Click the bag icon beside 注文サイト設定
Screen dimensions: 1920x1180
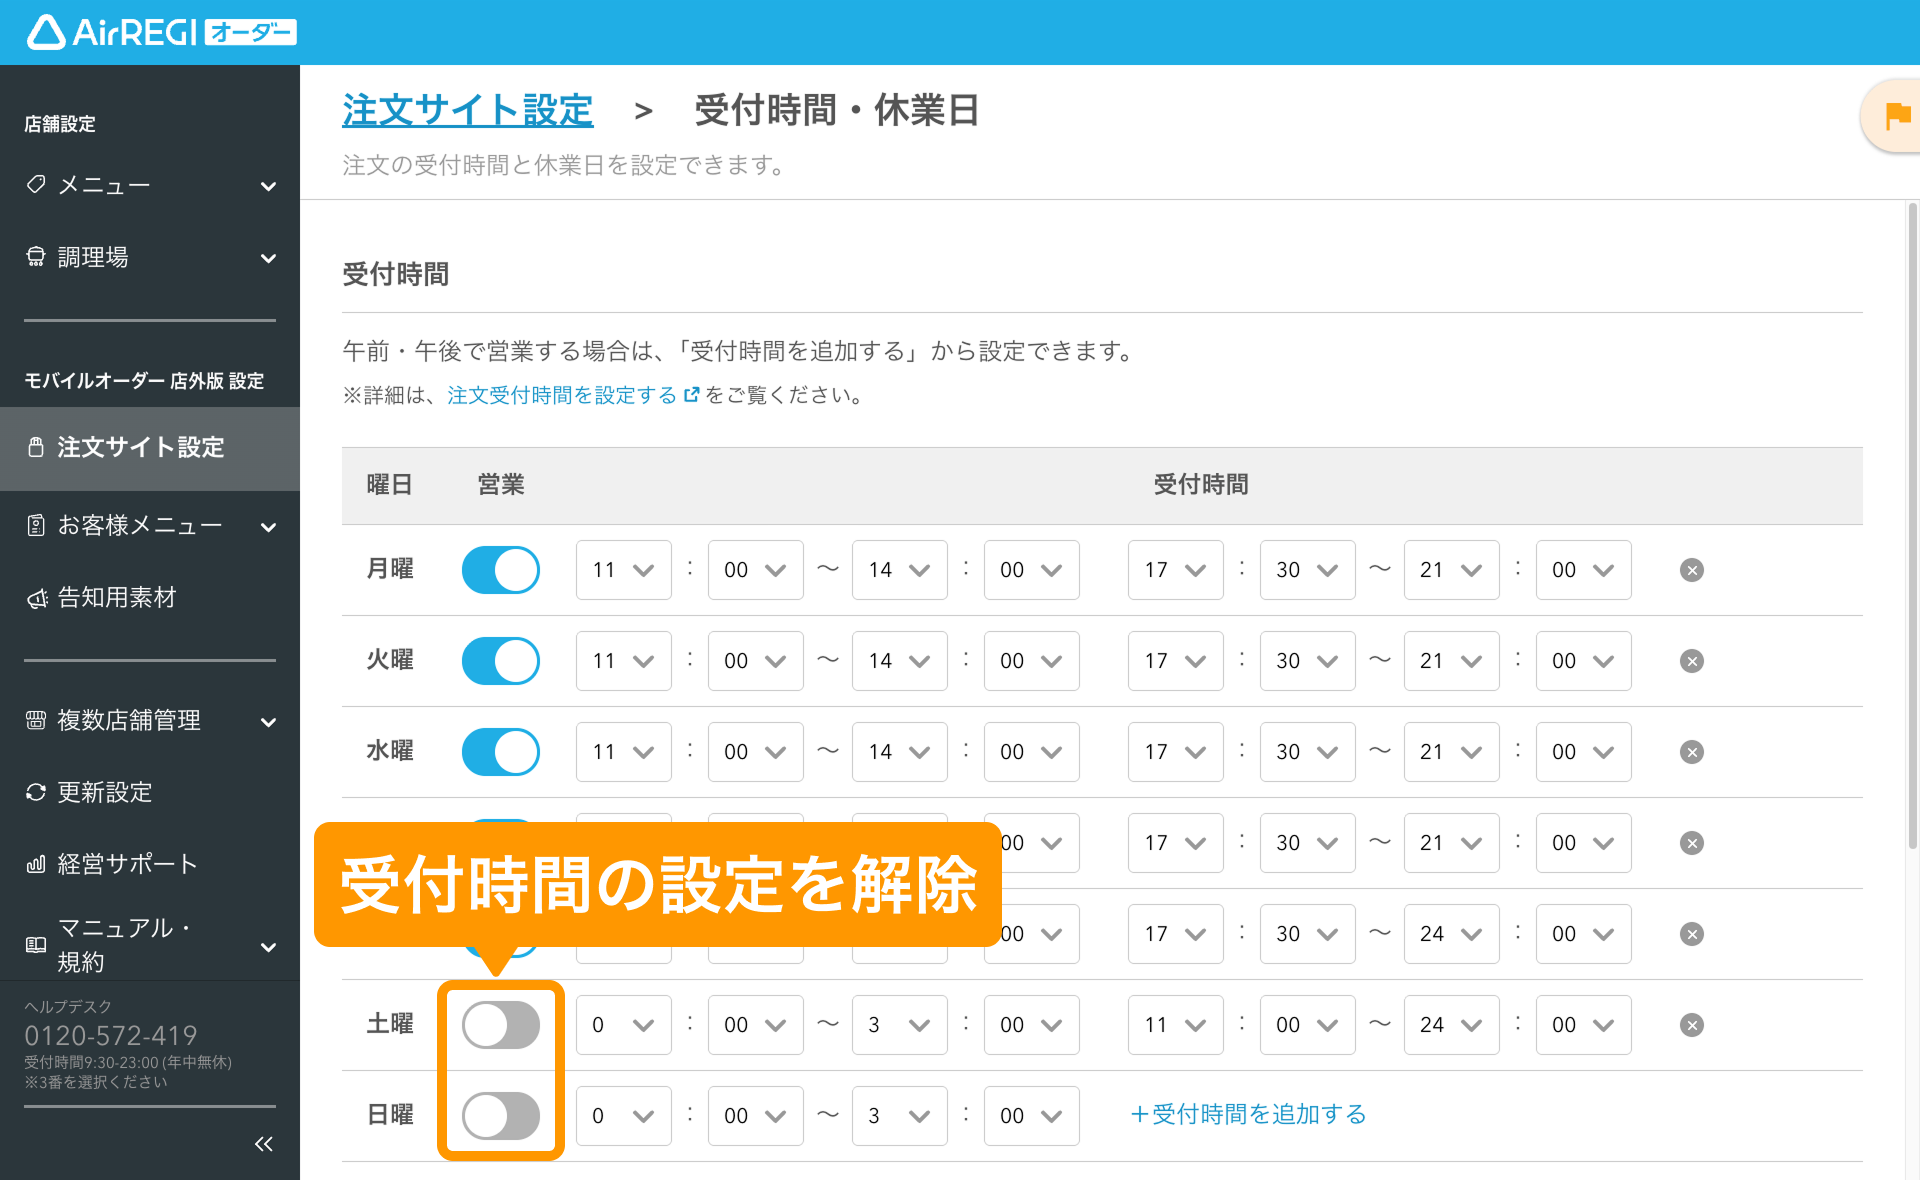36,447
